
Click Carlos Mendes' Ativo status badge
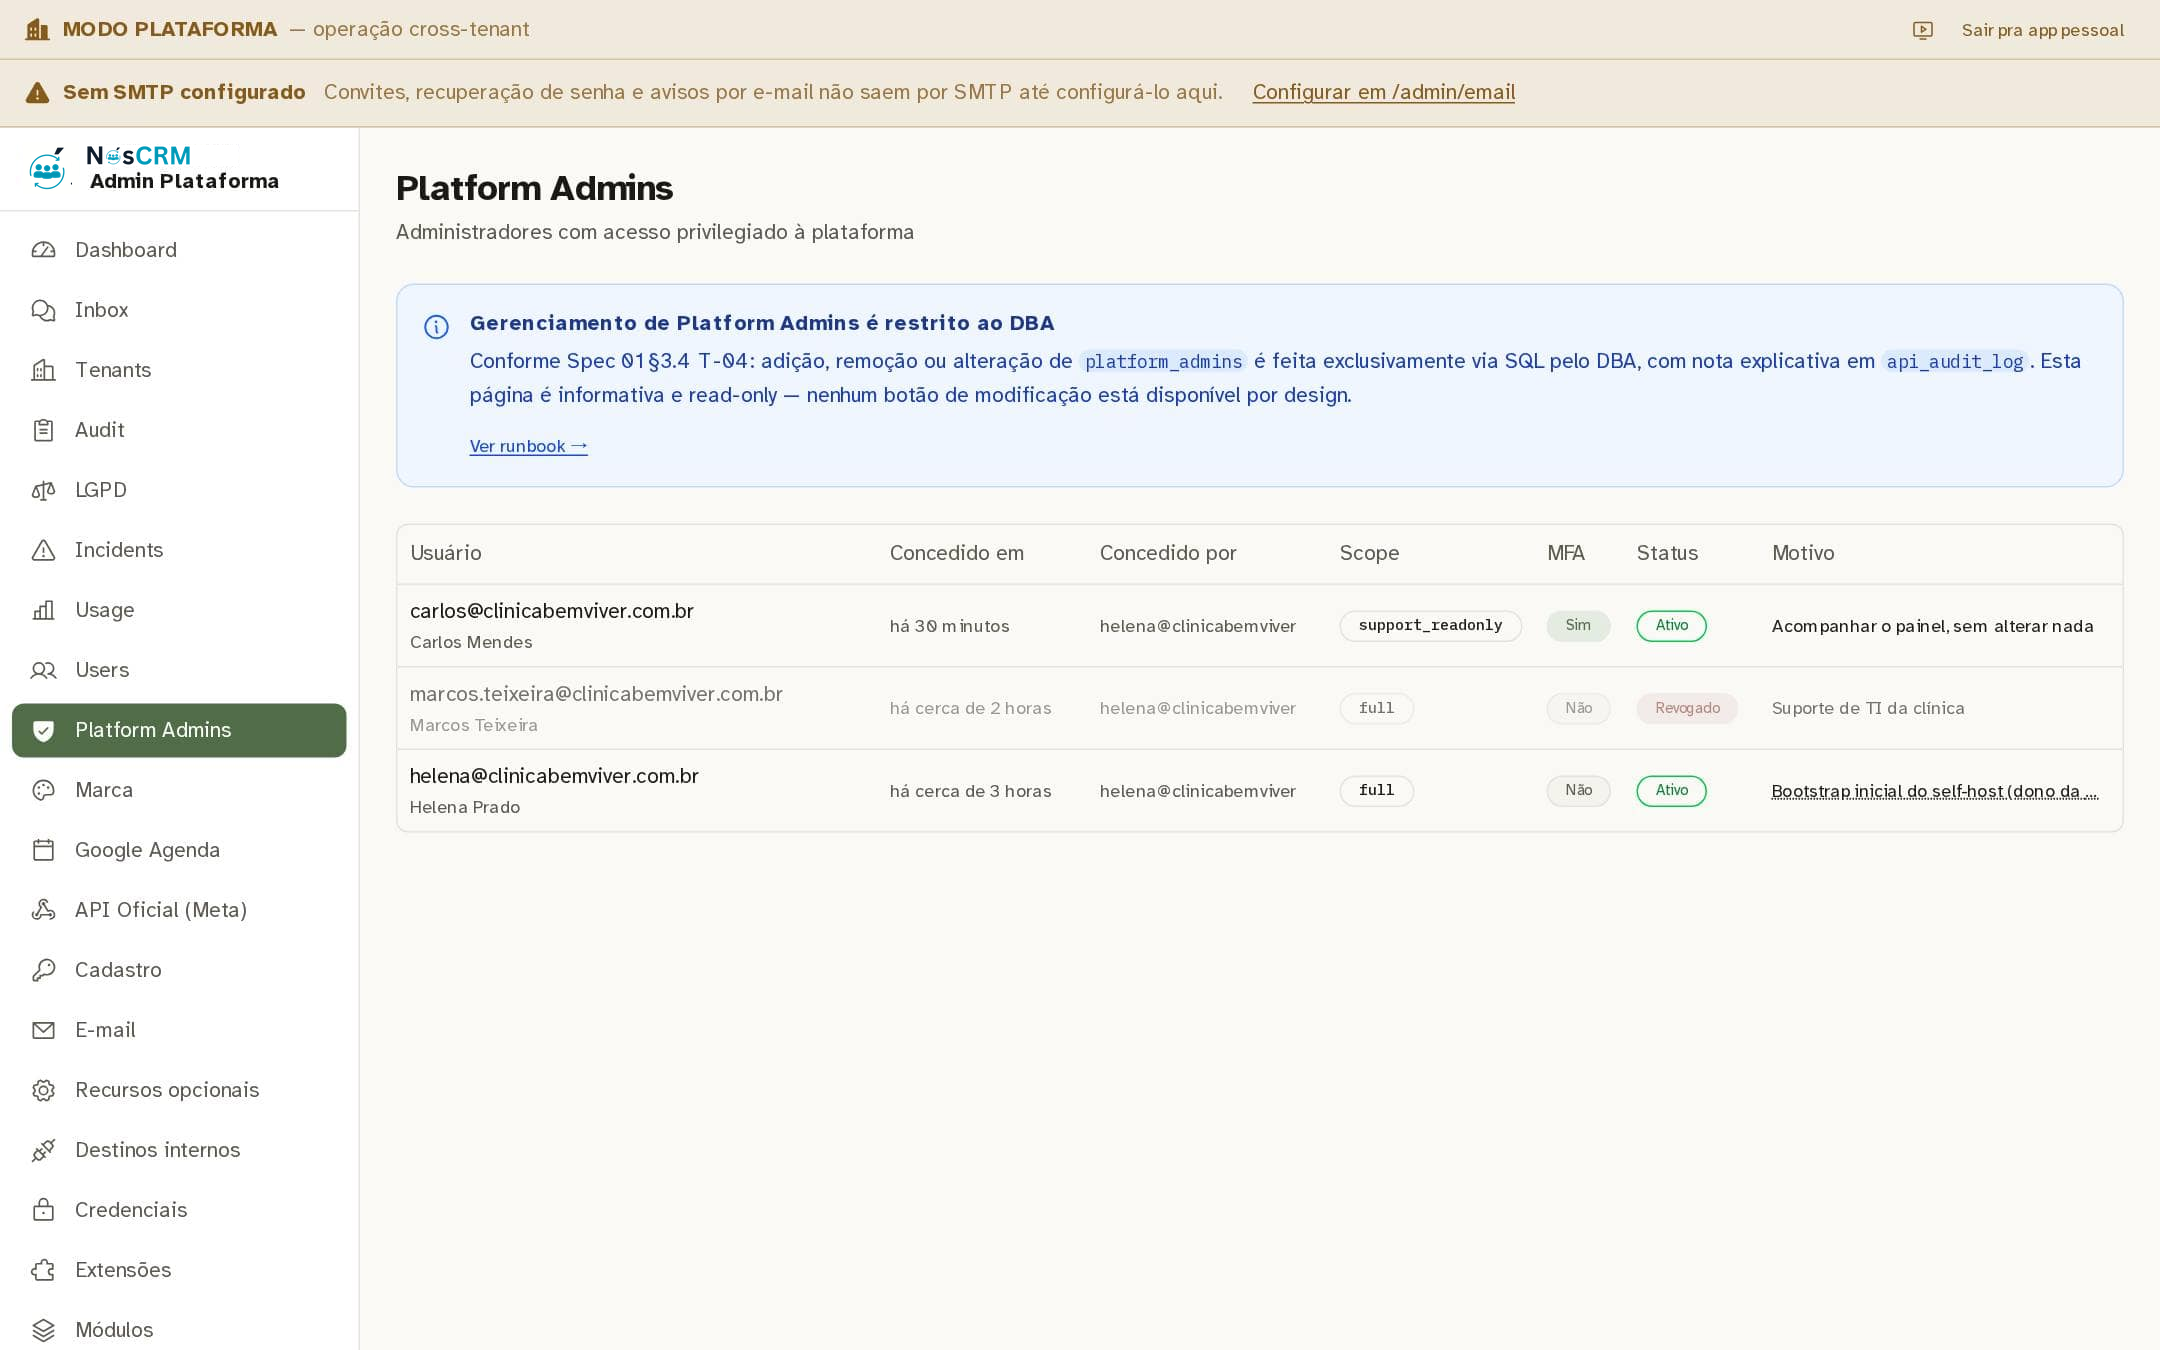click(1671, 625)
